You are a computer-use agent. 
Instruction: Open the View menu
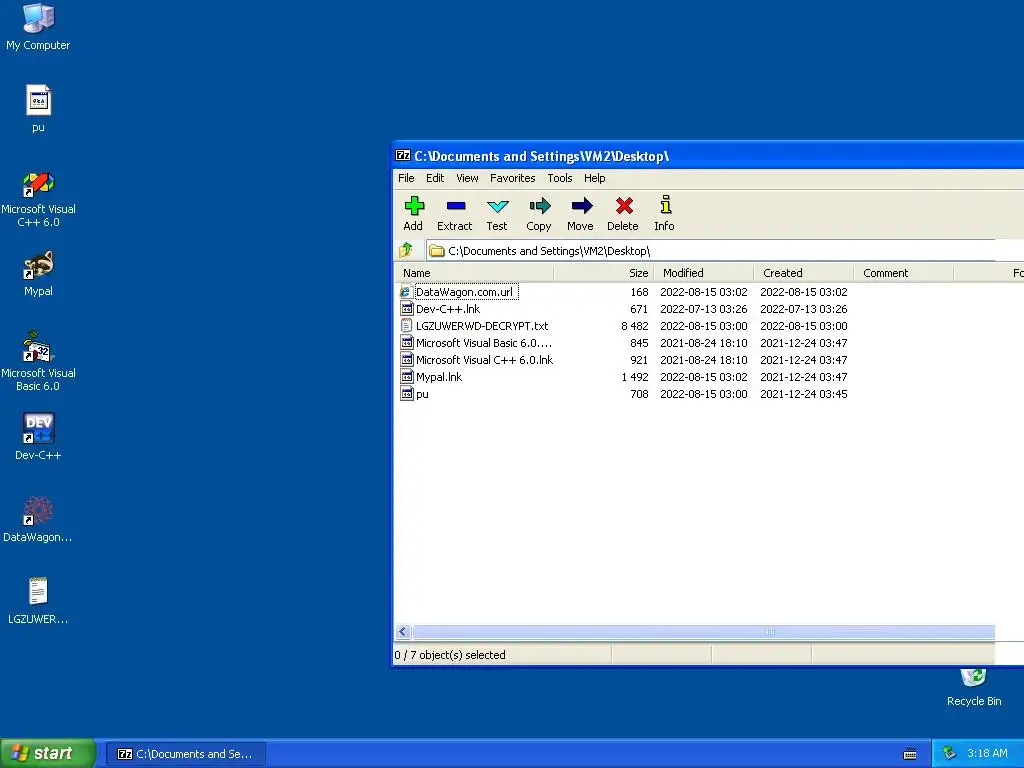467,178
